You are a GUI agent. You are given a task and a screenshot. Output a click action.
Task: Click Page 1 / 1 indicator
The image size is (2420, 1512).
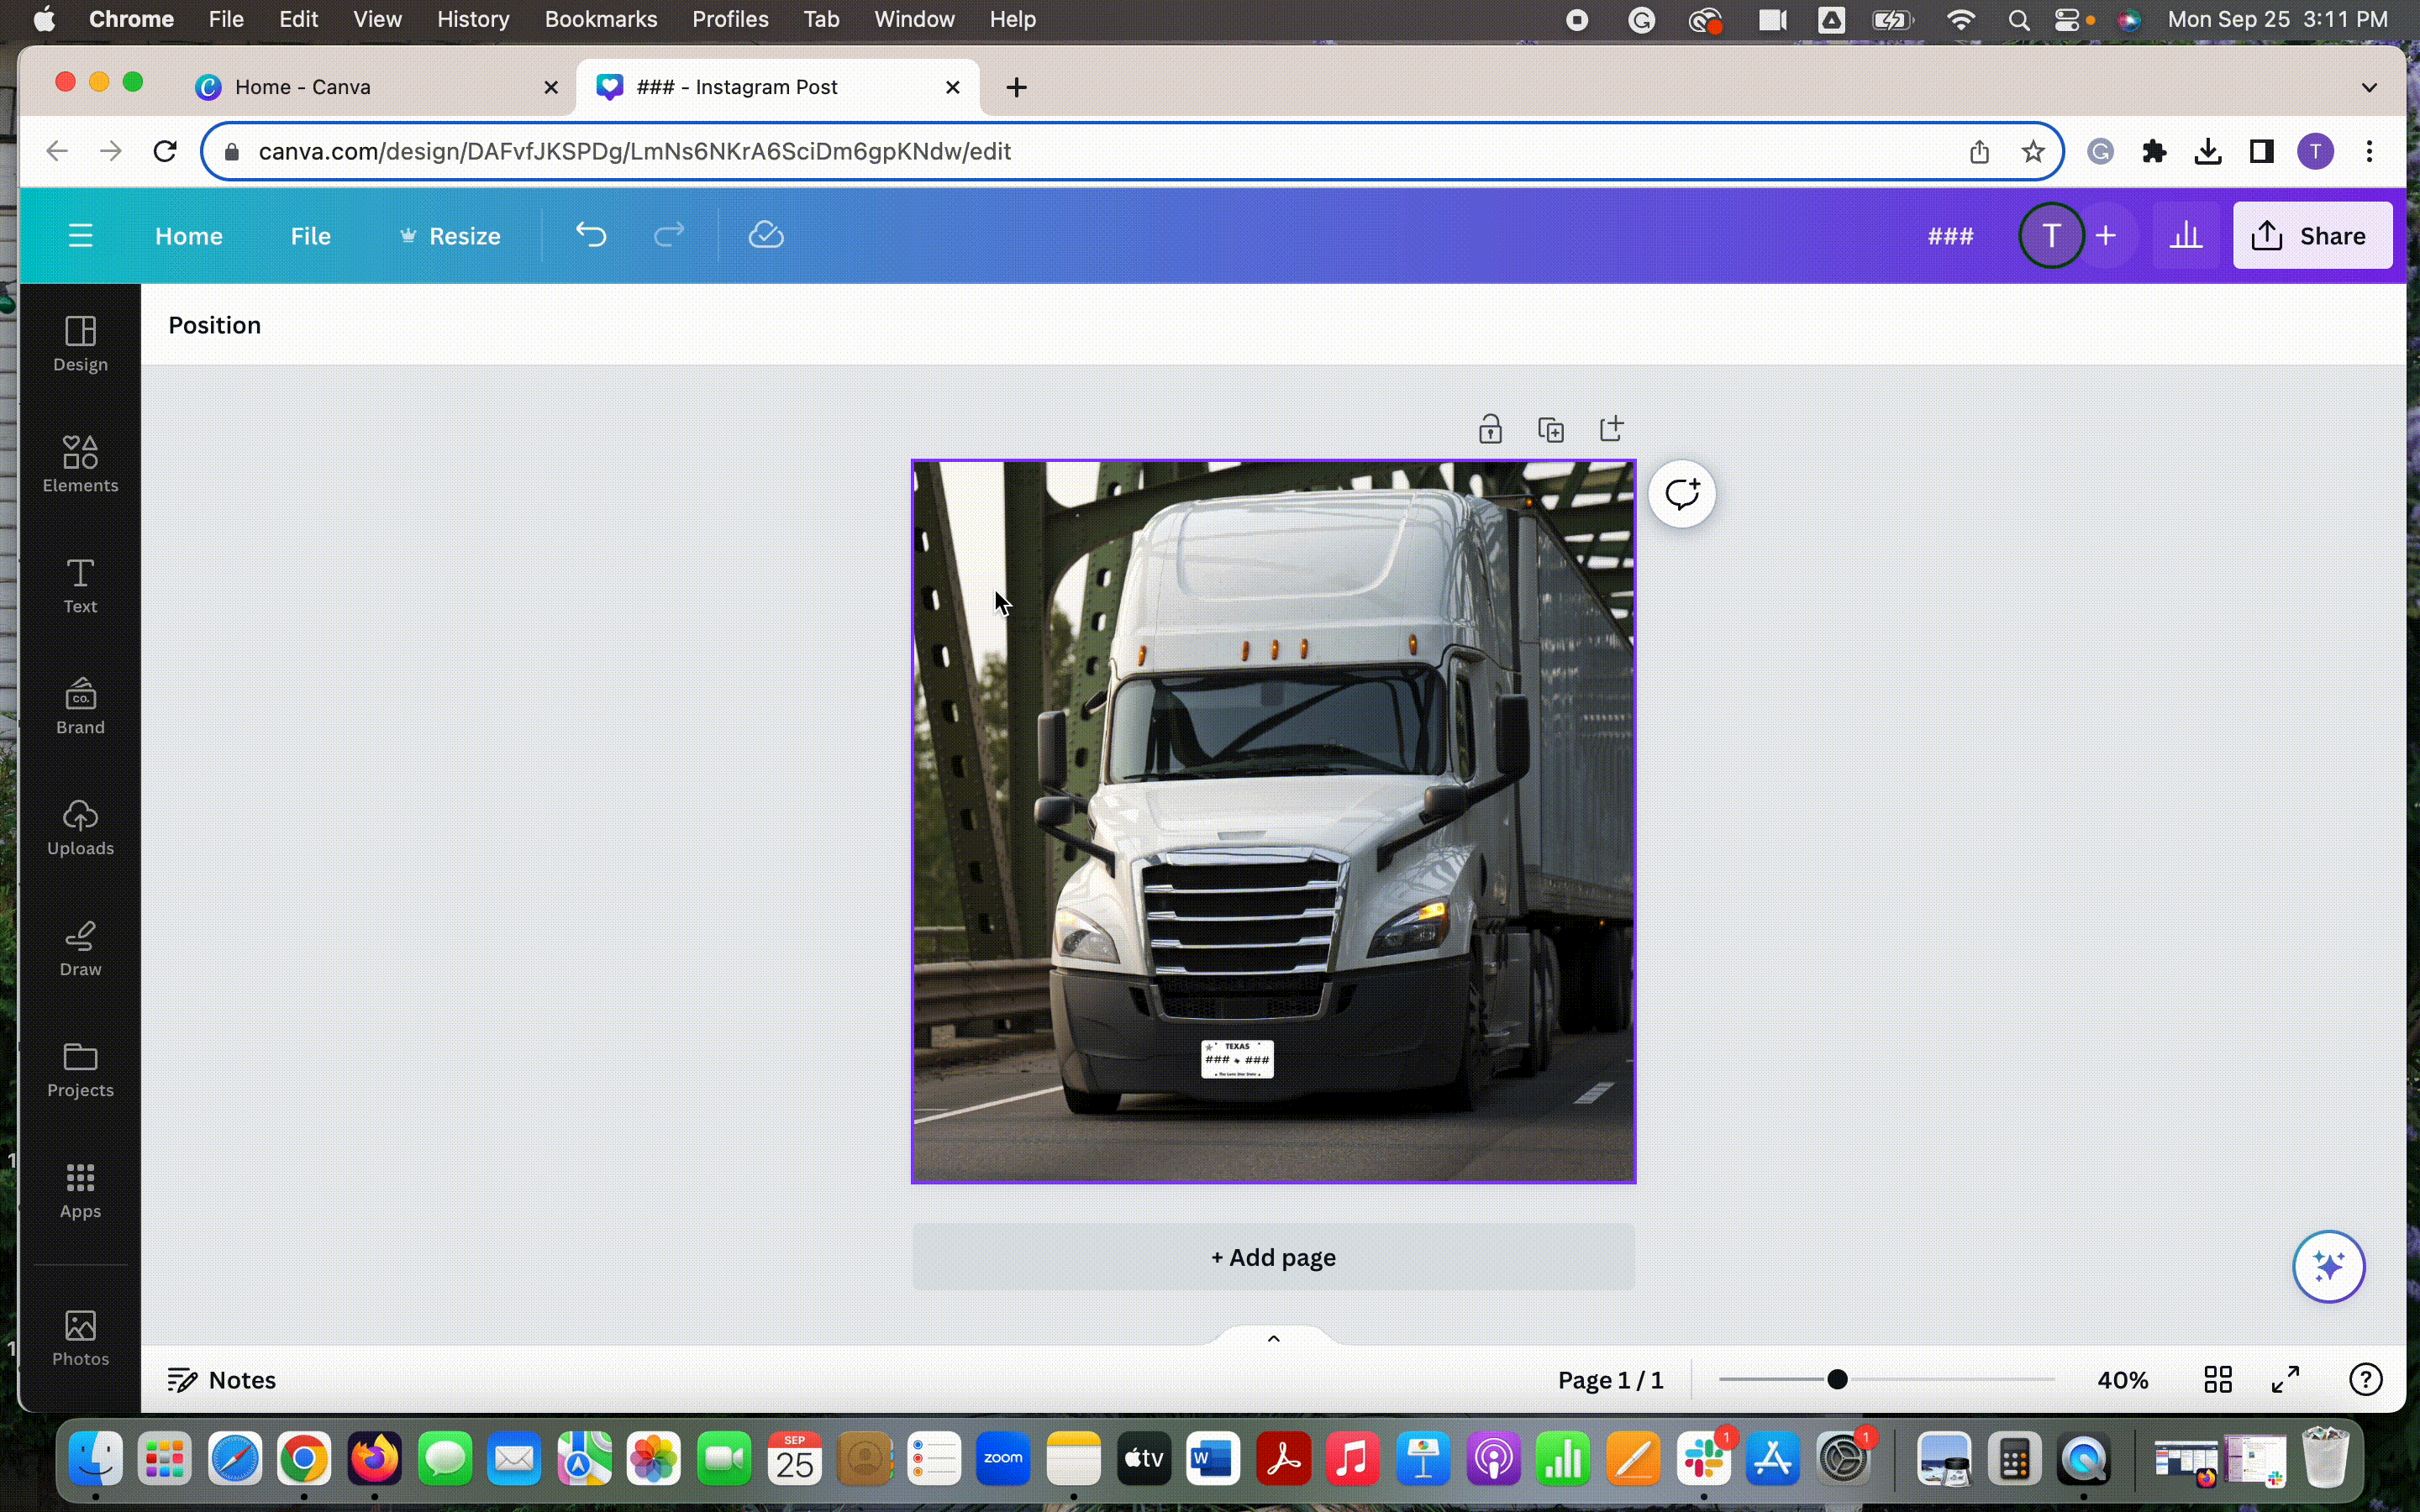[x=1610, y=1380]
